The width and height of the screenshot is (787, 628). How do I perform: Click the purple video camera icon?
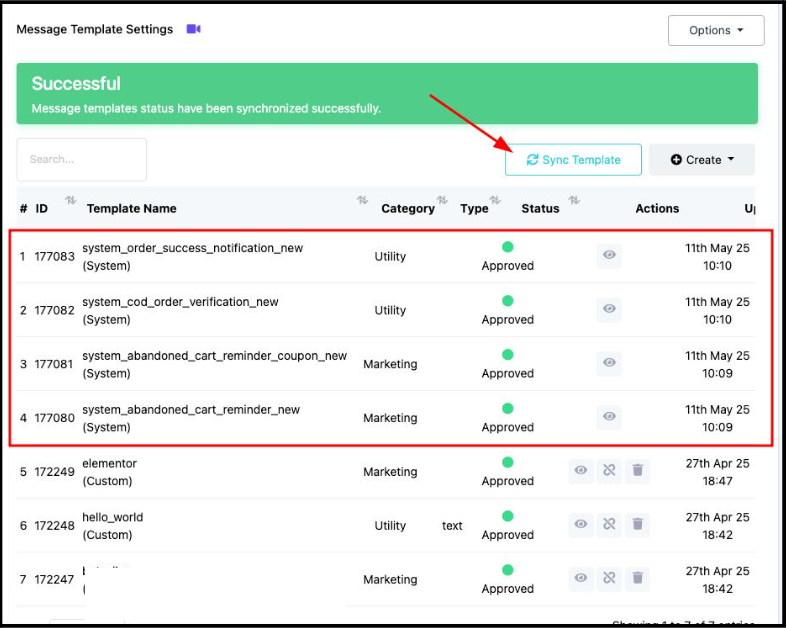pyautogui.click(x=193, y=29)
